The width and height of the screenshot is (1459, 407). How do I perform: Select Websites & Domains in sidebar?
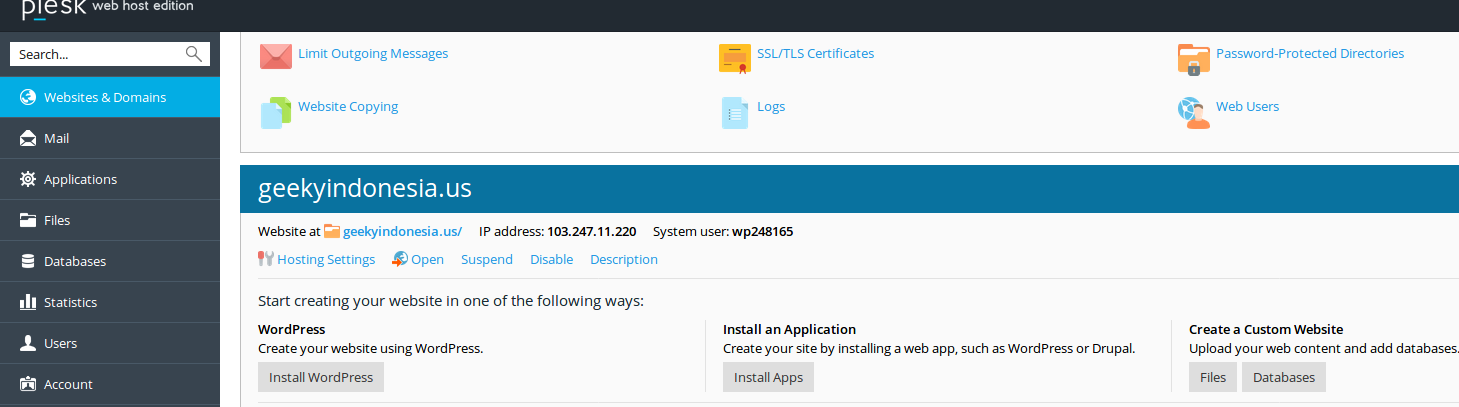pyautogui.click(x=110, y=97)
